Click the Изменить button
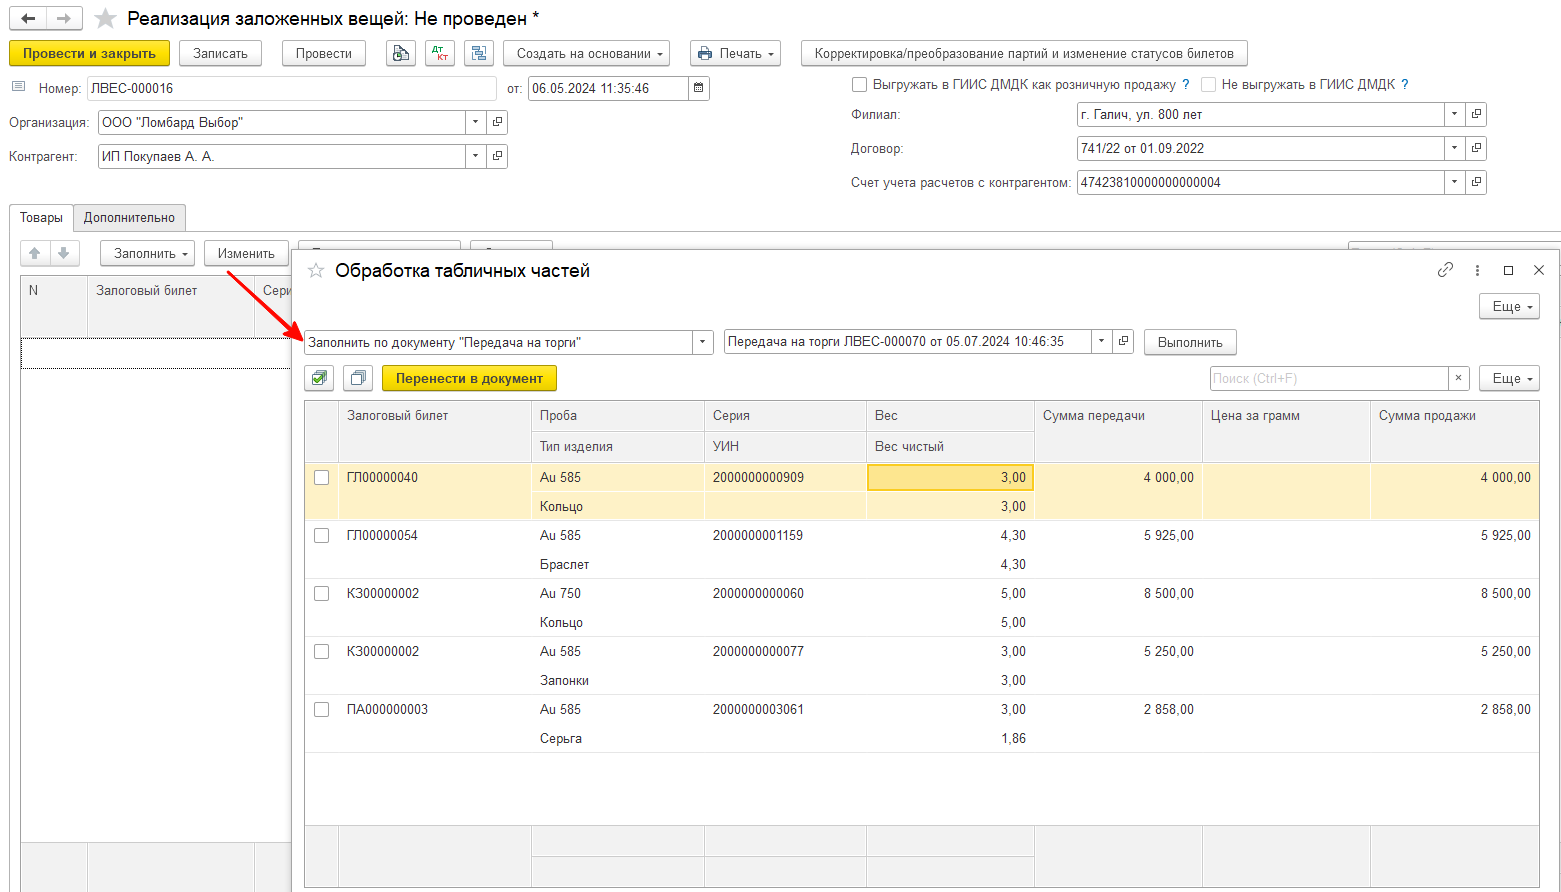This screenshot has height=892, width=1561. coord(246,253)
